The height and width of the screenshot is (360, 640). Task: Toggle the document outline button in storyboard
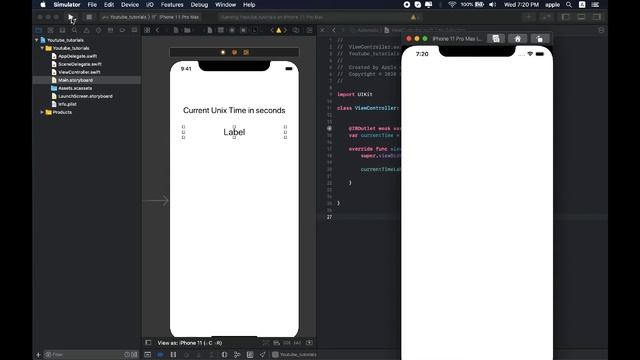(x=148, y=343)
